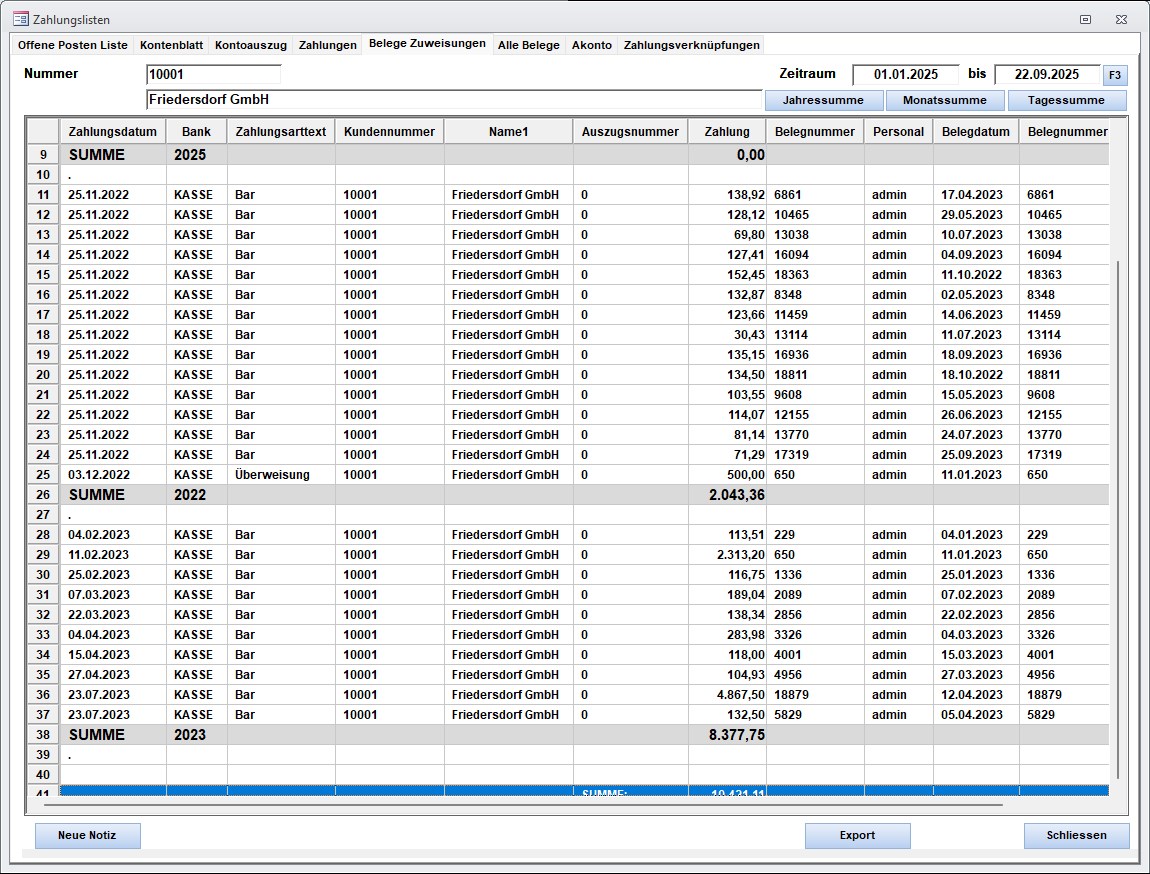The width and height of the screenshot is (1150, 874).
Task: Switch to the Offene Posten Liste tab
Action: (73, 45)
